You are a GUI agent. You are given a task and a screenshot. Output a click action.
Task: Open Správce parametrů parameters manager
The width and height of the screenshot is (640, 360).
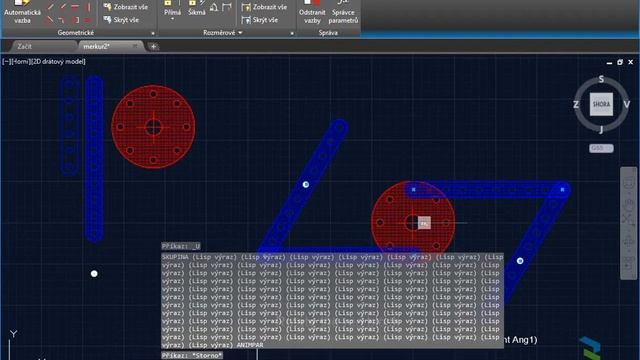343,12
